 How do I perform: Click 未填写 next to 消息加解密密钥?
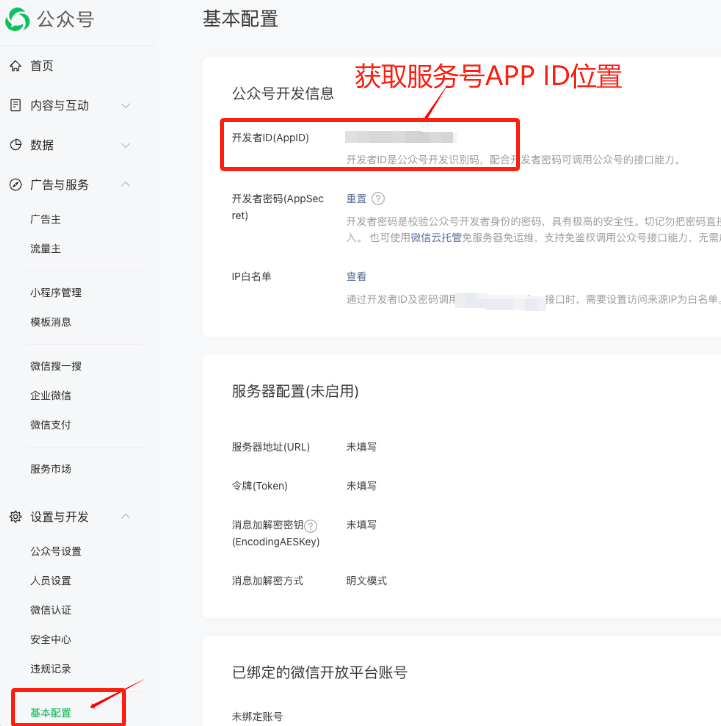[x=362, y=525]
